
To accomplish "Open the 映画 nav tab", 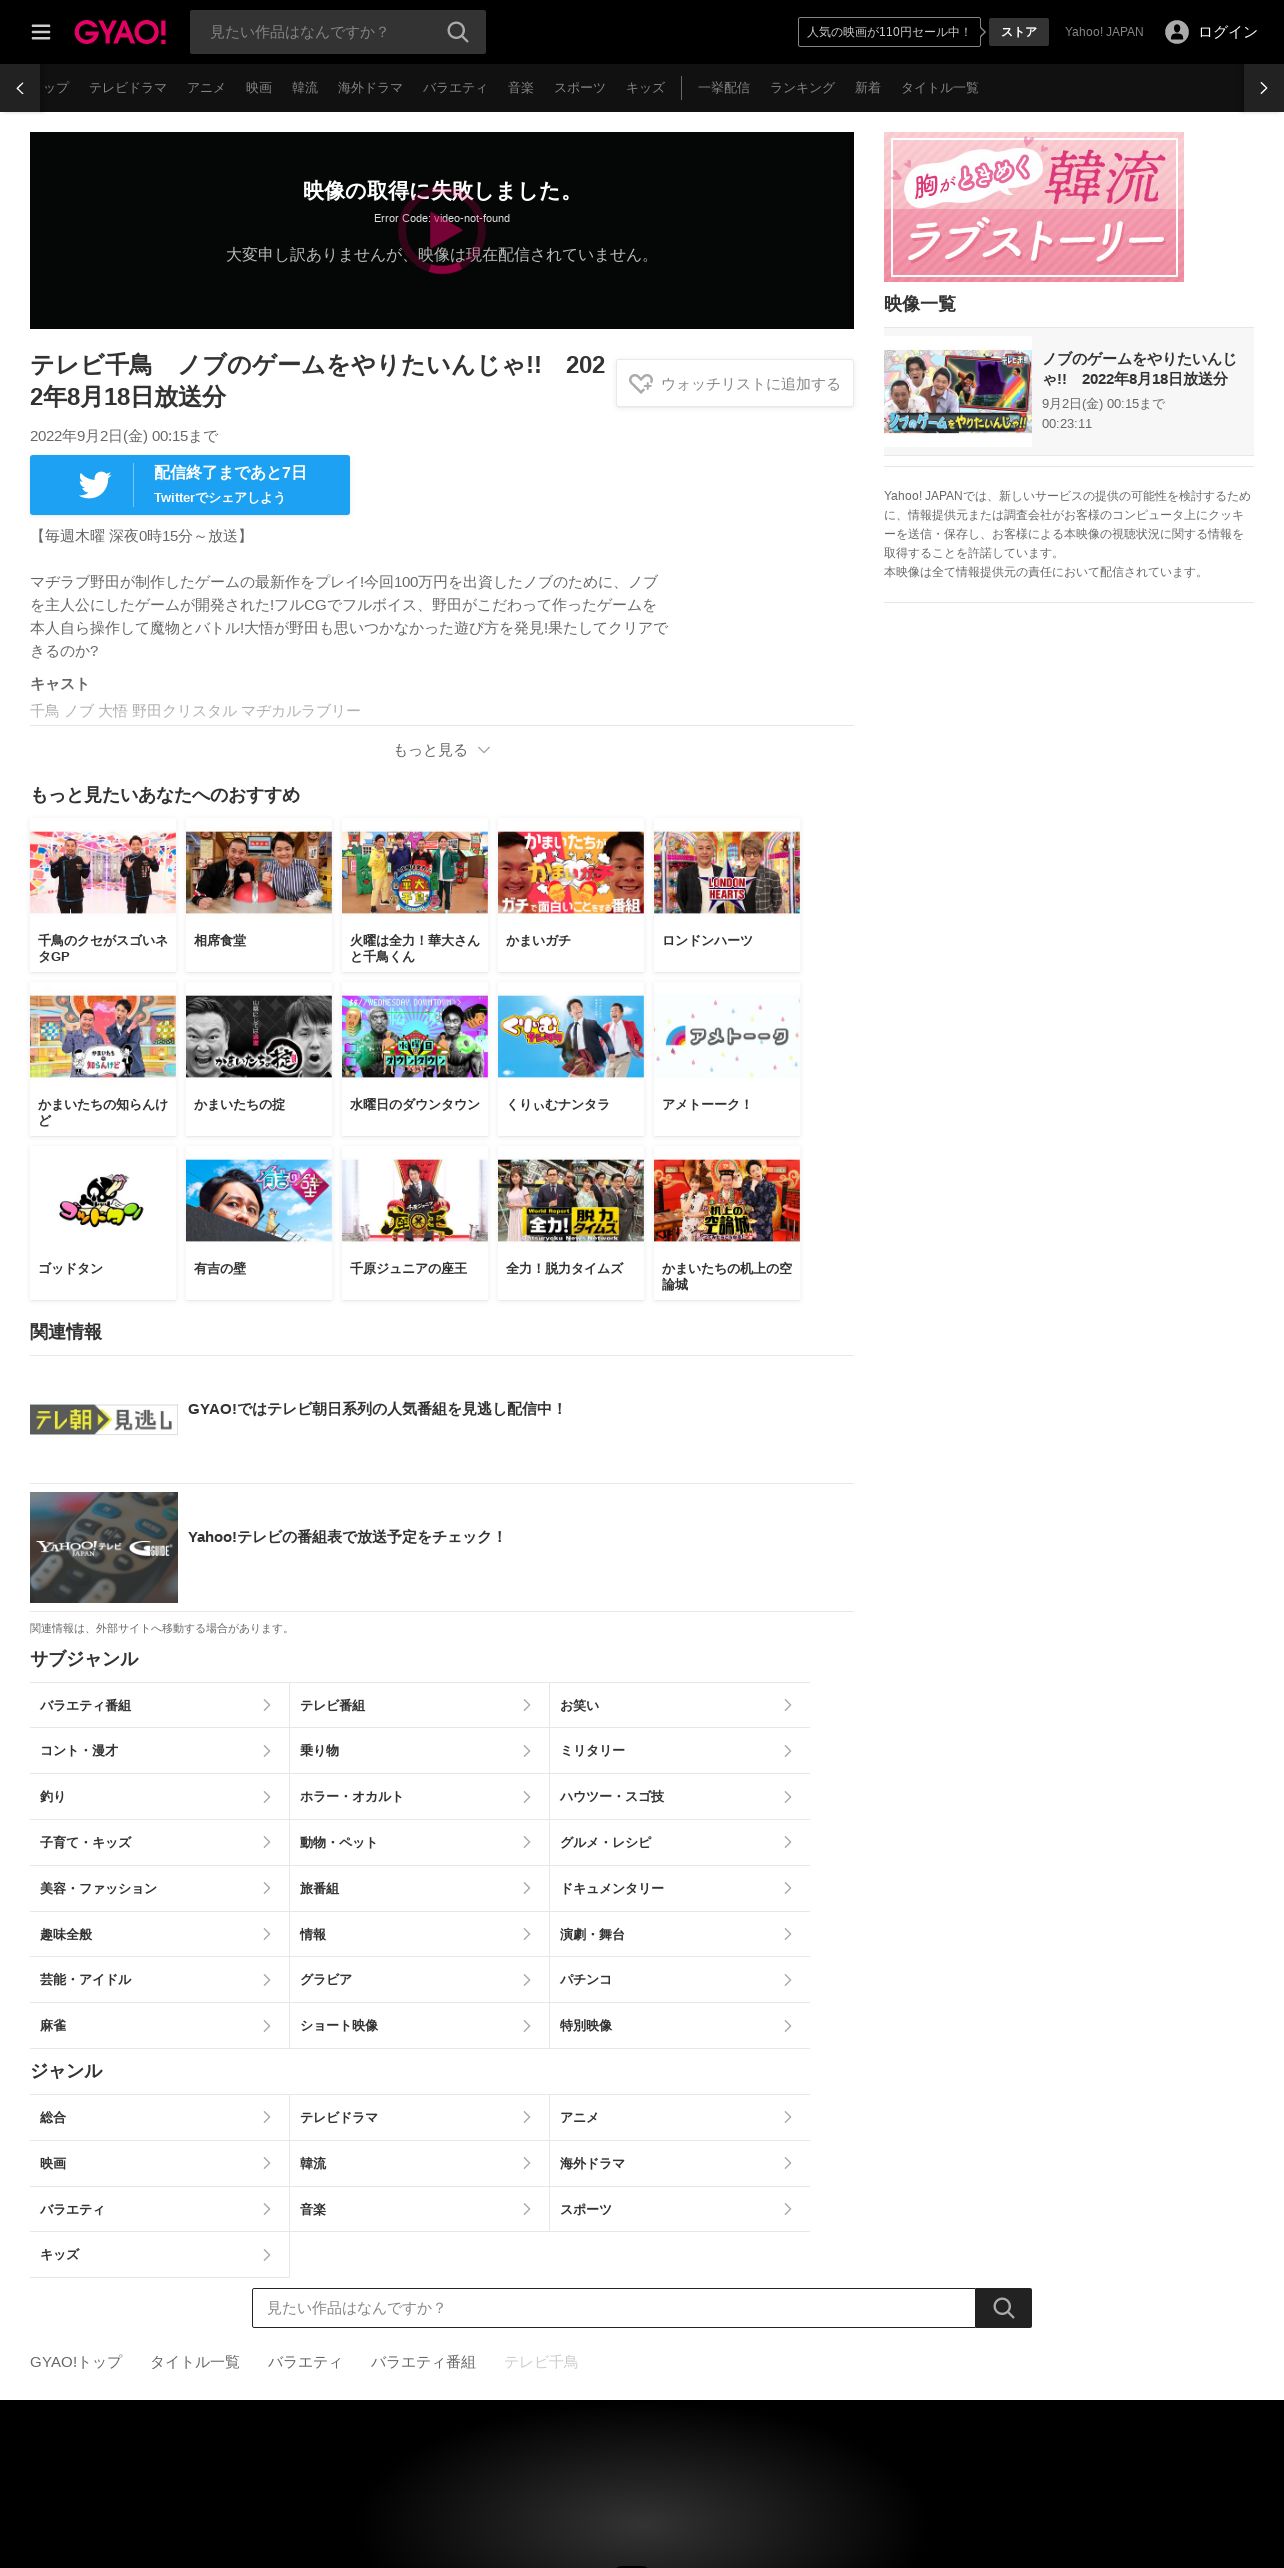I will (x=259, y=88).
